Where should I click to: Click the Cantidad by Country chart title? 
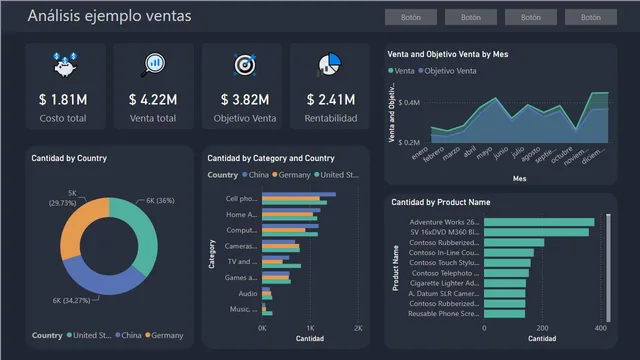69,158
